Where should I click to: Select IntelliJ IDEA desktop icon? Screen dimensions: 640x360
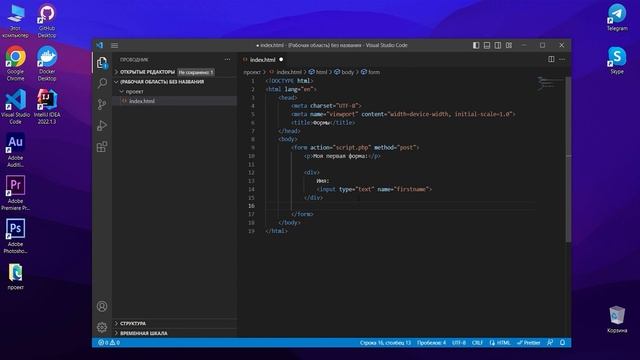pyautogui.click(x=47, y=107)
